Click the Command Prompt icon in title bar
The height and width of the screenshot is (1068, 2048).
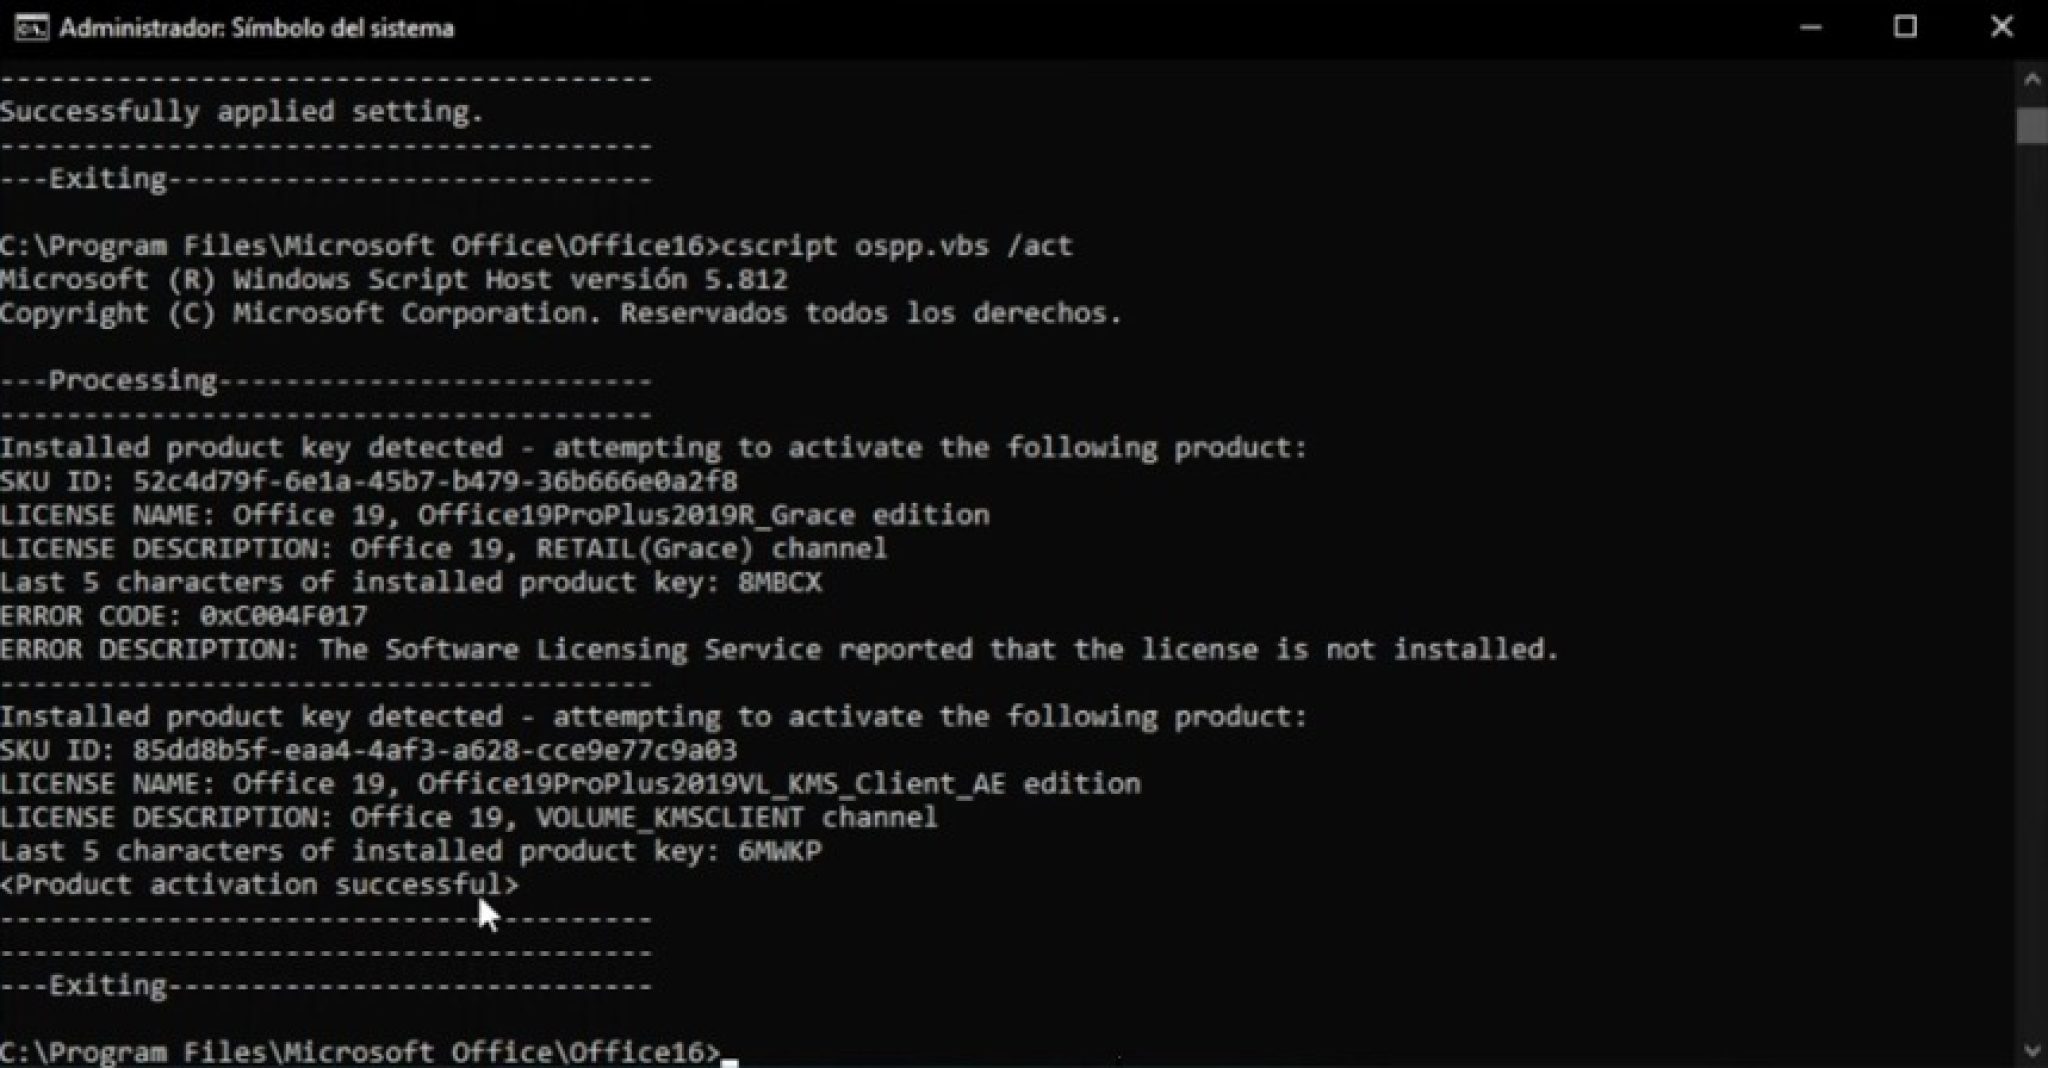31,27
